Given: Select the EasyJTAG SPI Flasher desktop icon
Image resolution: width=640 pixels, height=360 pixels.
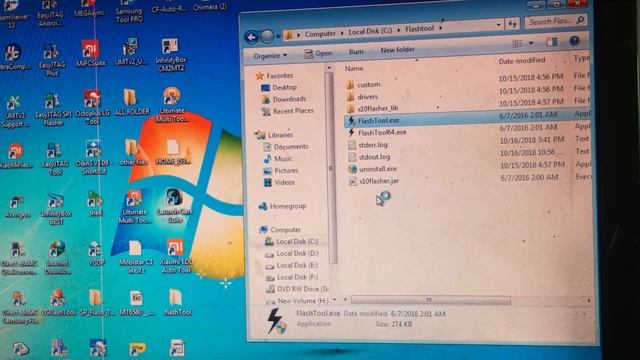Looking at the screenshot, I should (53, 109).
